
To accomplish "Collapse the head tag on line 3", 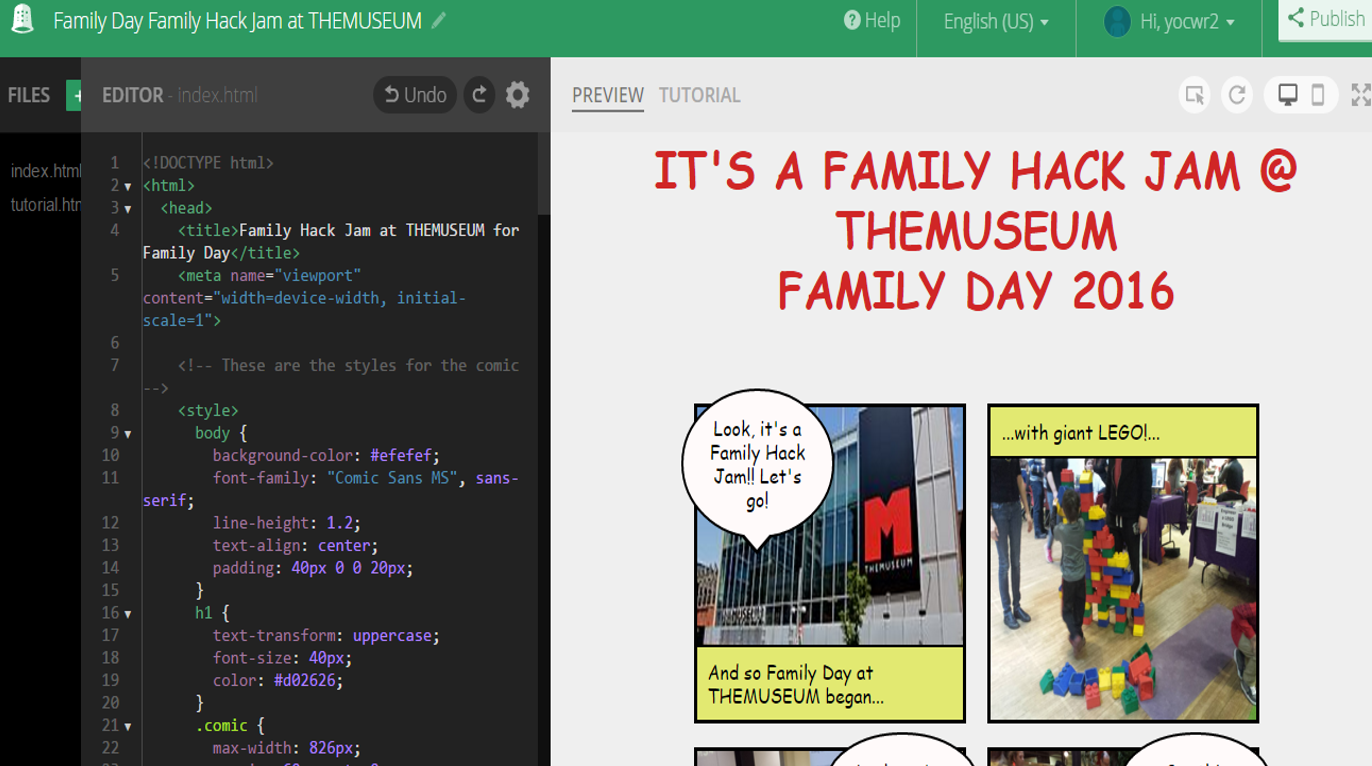I will [128, 208].
